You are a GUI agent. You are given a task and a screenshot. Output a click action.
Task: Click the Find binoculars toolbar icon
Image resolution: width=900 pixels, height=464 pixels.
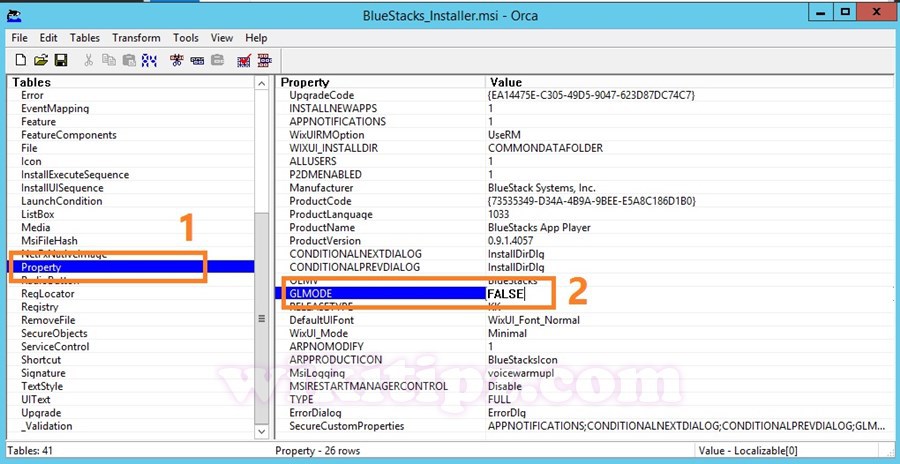pos(149,60)
